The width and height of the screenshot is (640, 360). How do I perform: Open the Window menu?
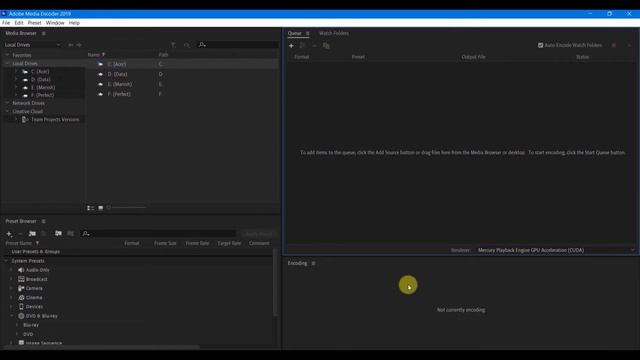(55, 23)
